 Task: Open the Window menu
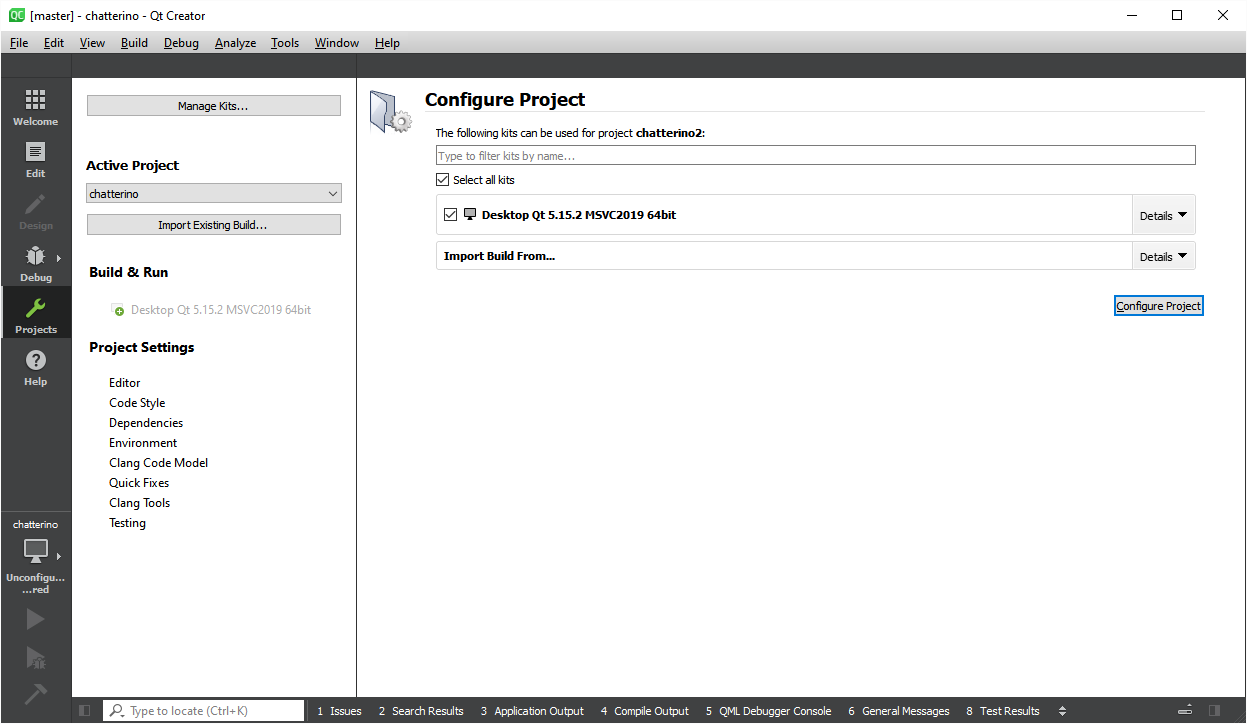(337, 43)
